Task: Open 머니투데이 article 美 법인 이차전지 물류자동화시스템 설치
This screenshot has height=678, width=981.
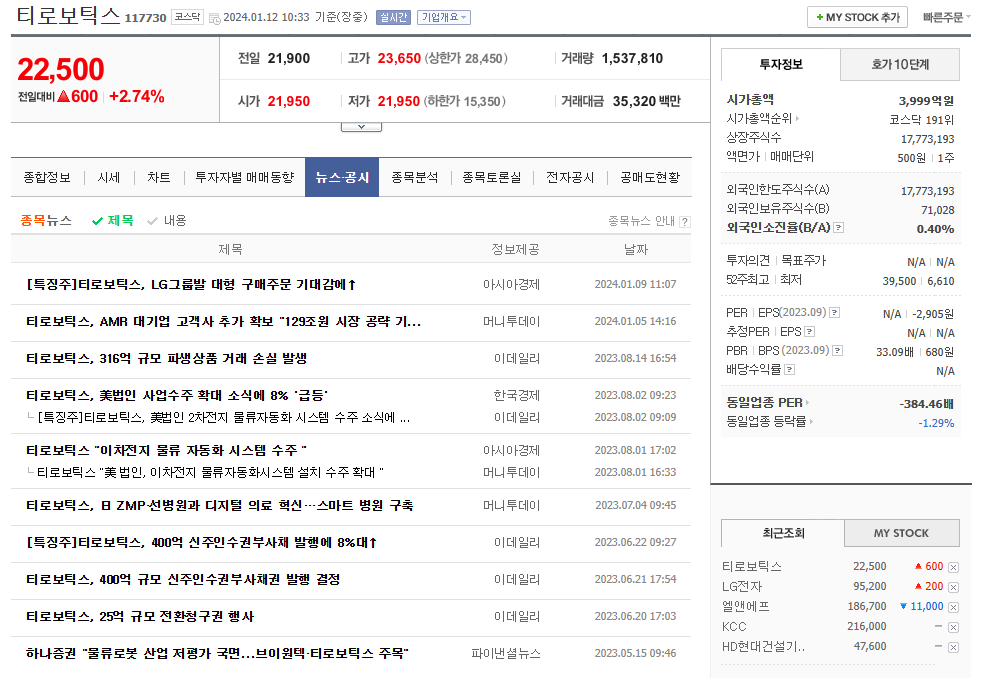Action: (x=210, y=472)
